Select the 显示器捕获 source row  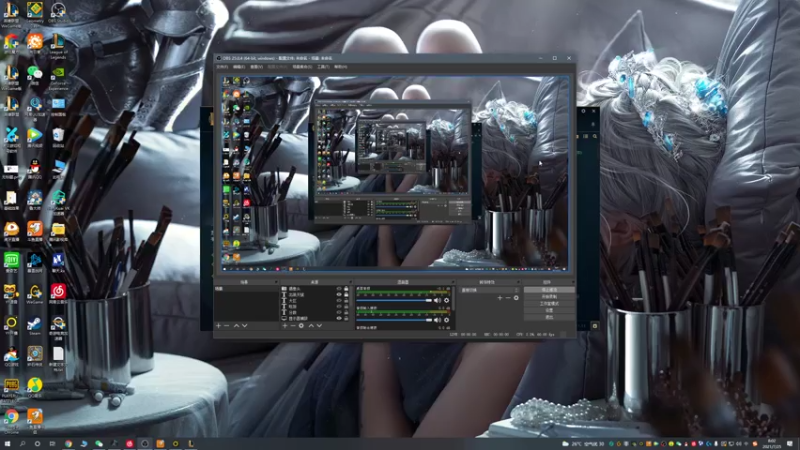[x=315, y=318]
